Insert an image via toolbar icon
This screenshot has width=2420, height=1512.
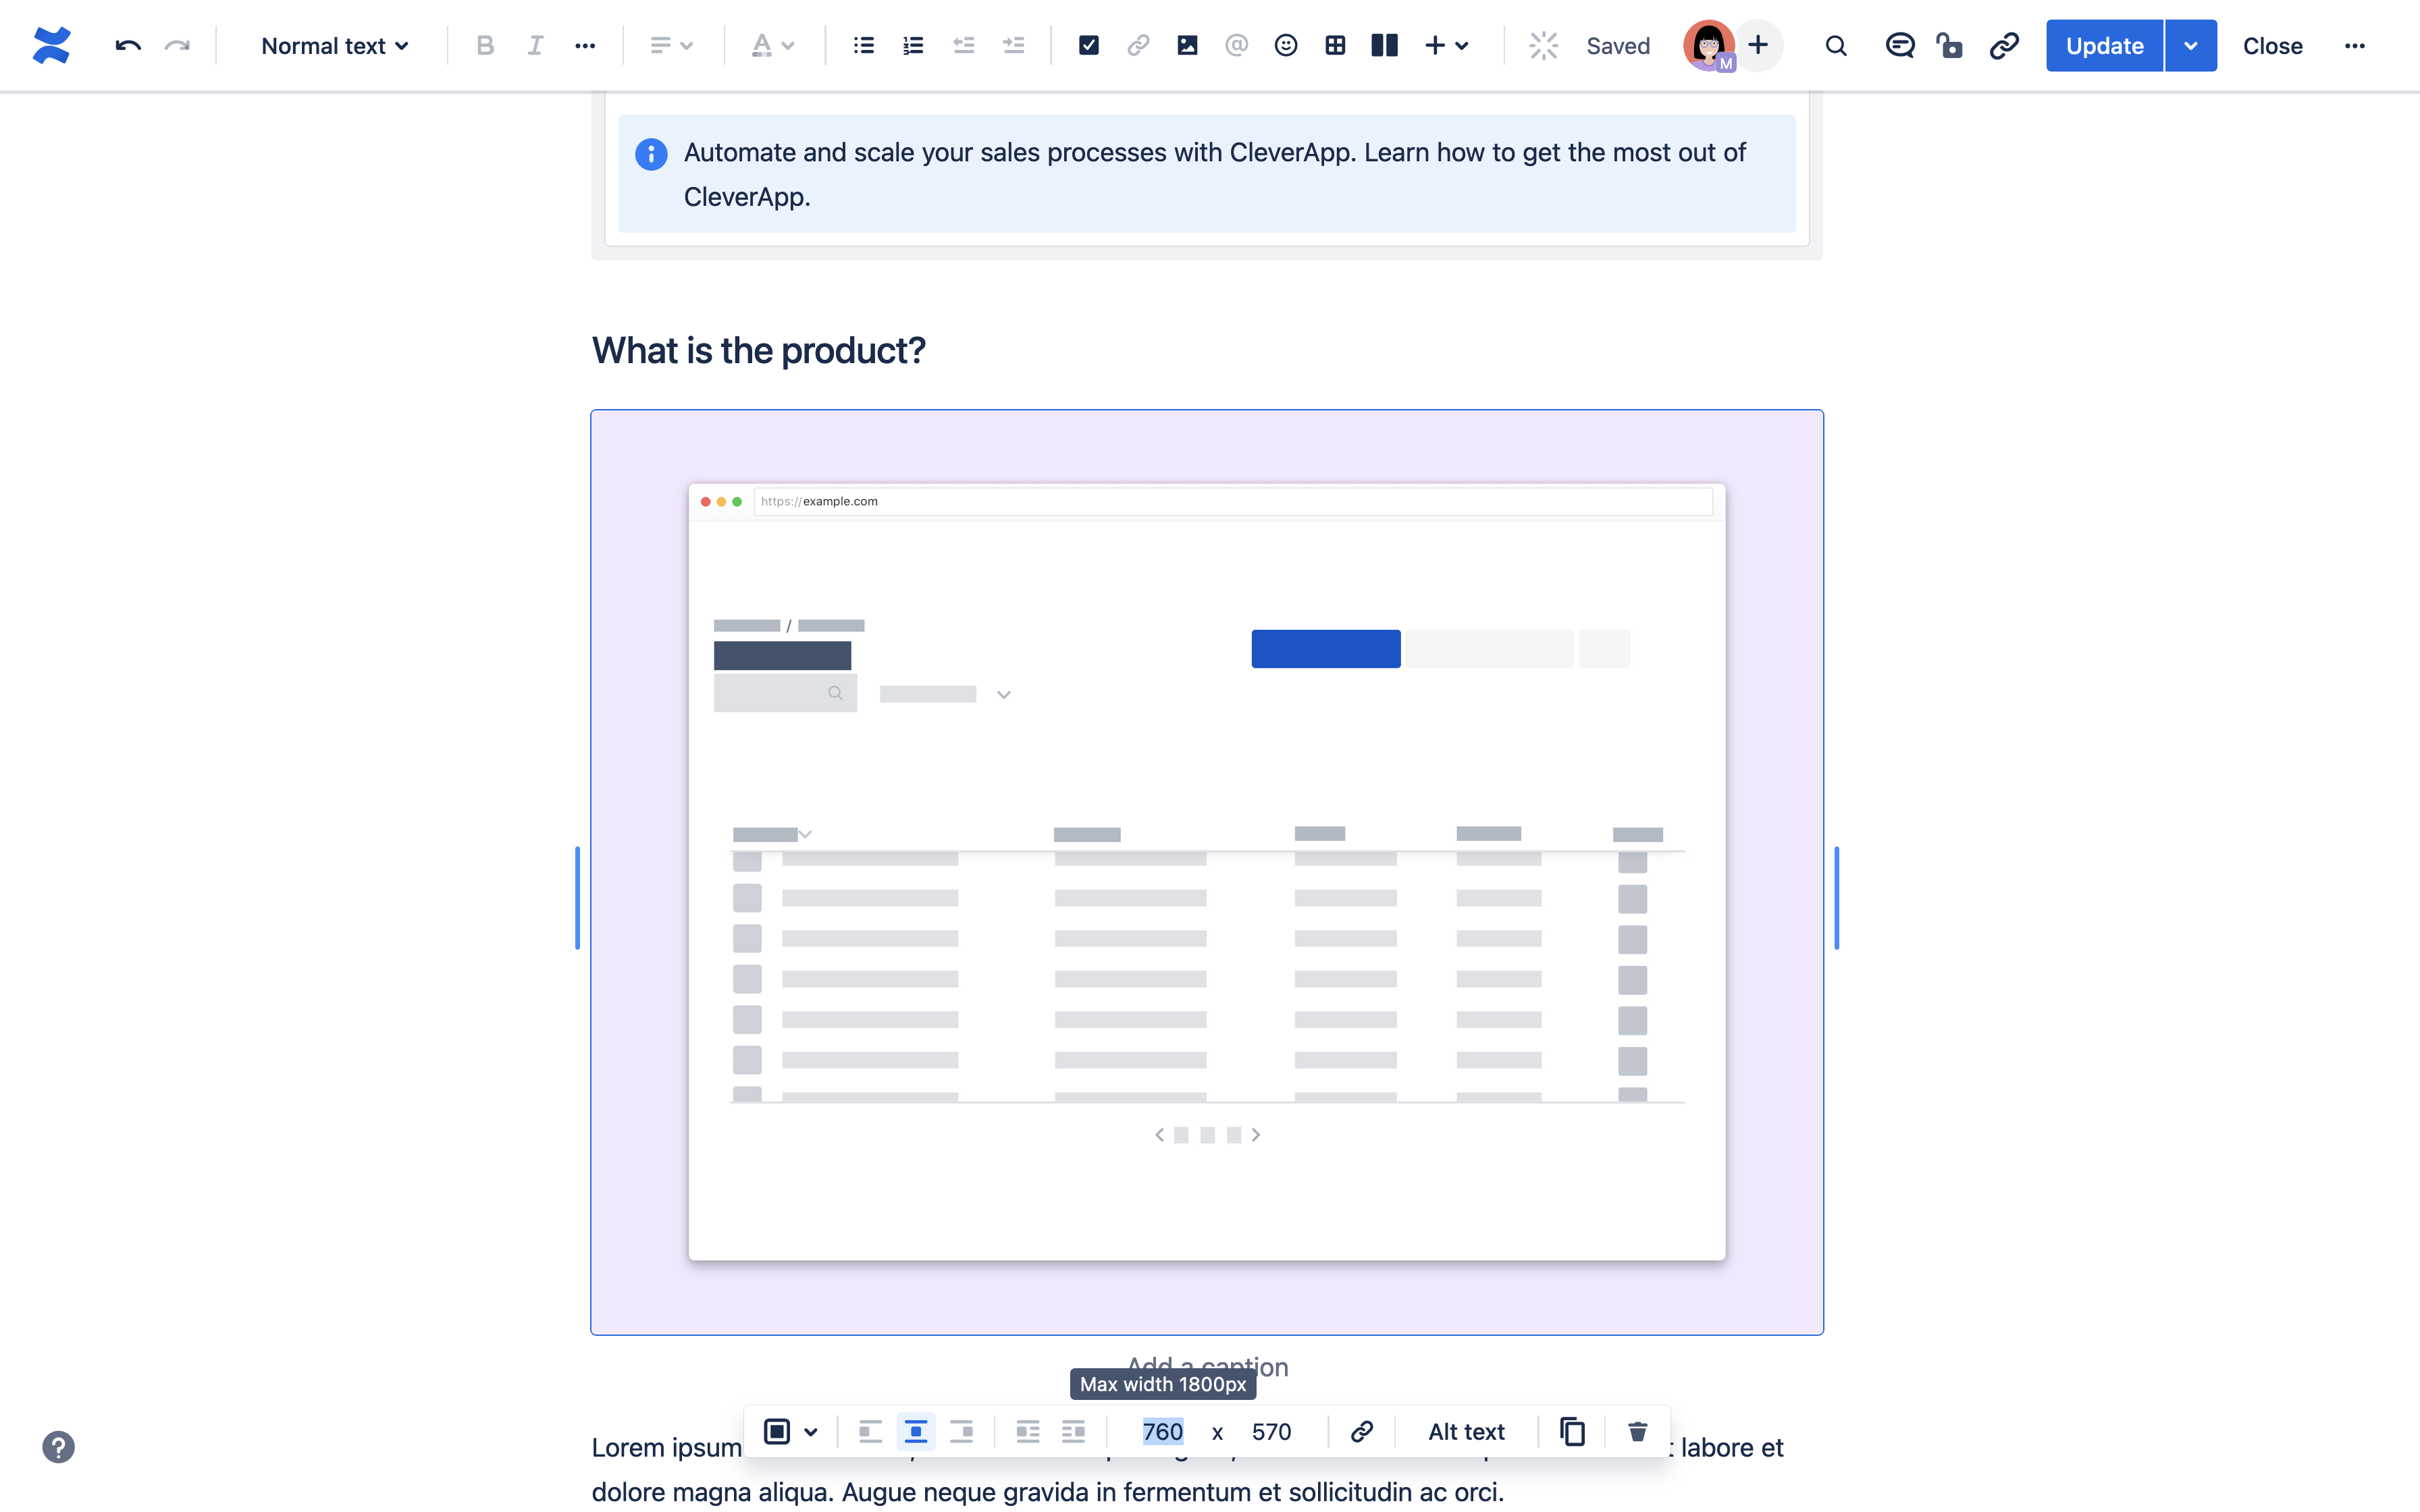click(1187, 45)
